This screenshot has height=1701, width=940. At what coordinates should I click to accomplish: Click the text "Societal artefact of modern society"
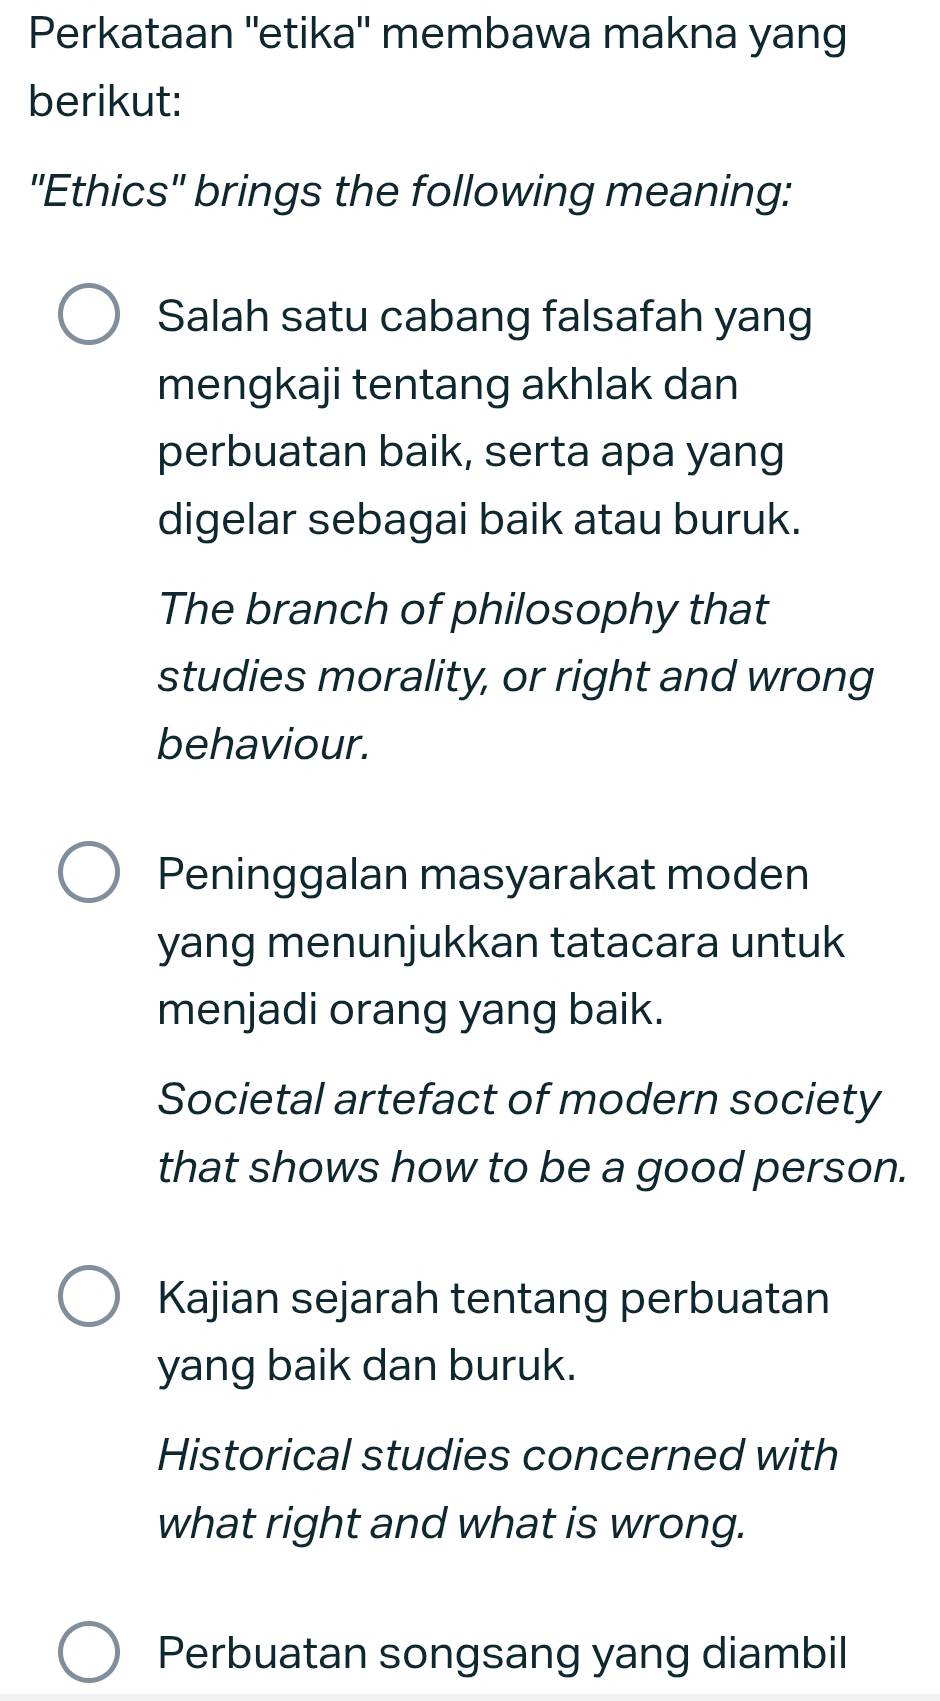[x=519, y=1099]
